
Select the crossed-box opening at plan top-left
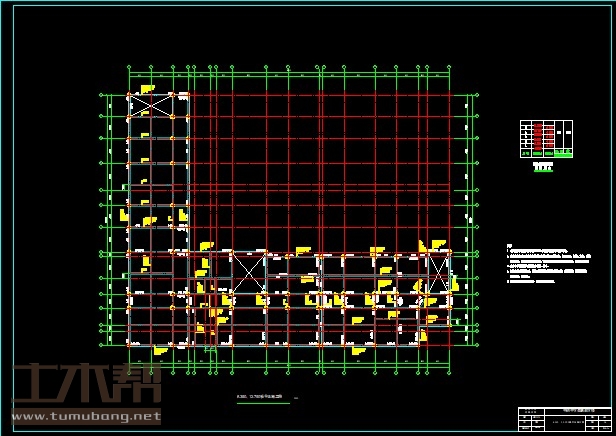point(146,102)
